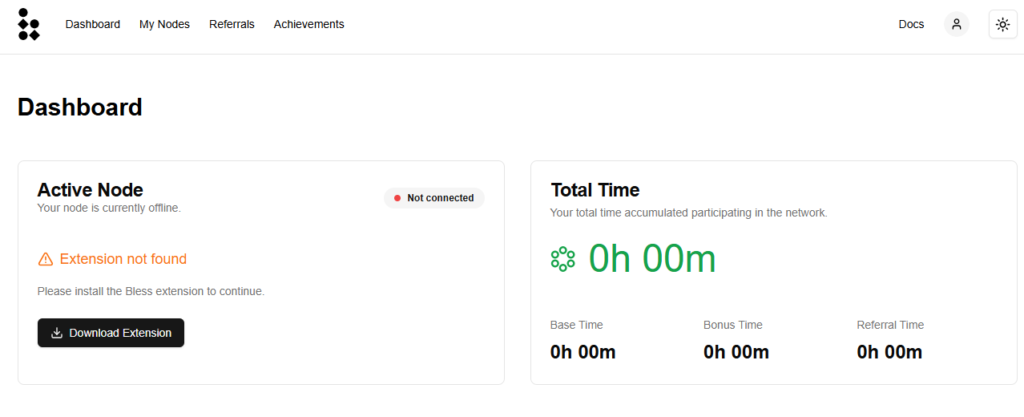The height and width of the screenshot is (417, 1024).
Task: Click the download arrow icon in button
Action: point(57,333)
